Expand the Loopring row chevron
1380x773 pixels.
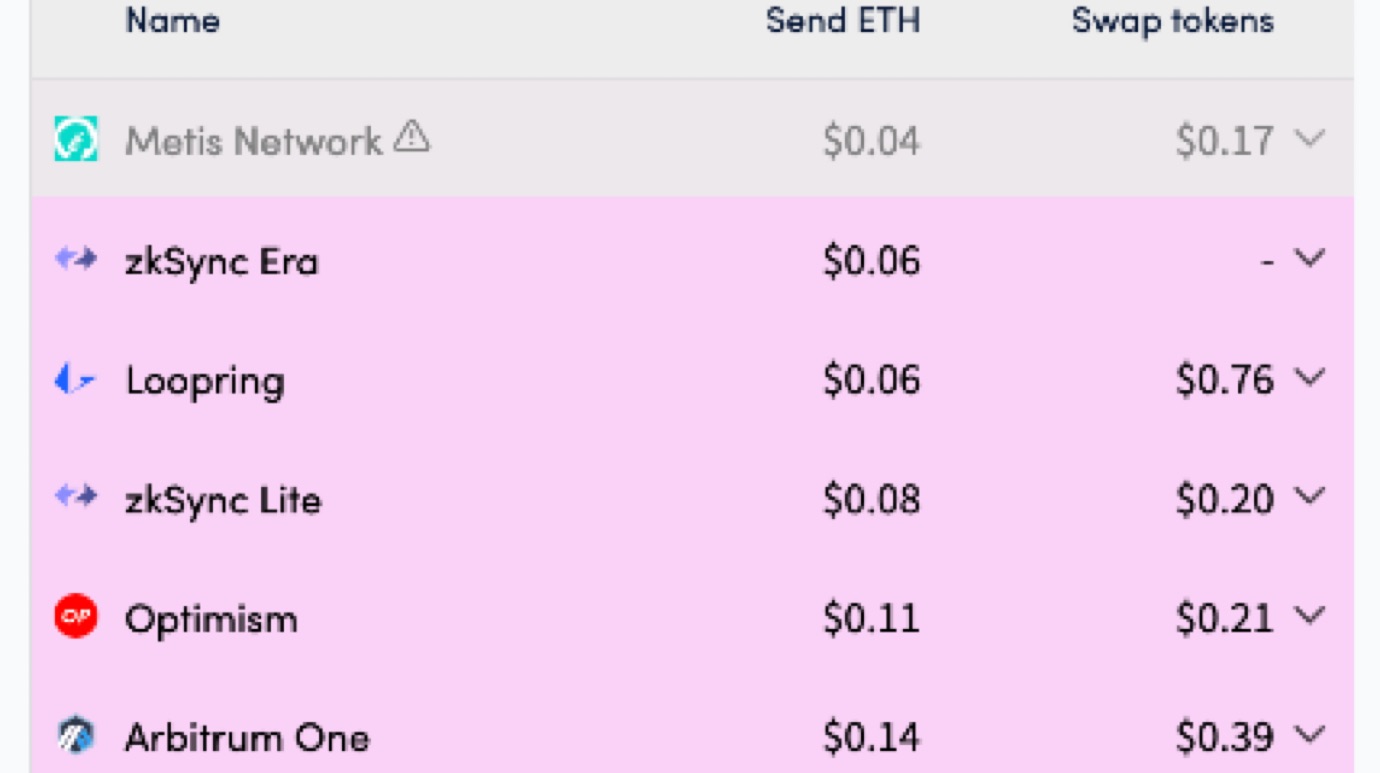(x=1309, y=378)
